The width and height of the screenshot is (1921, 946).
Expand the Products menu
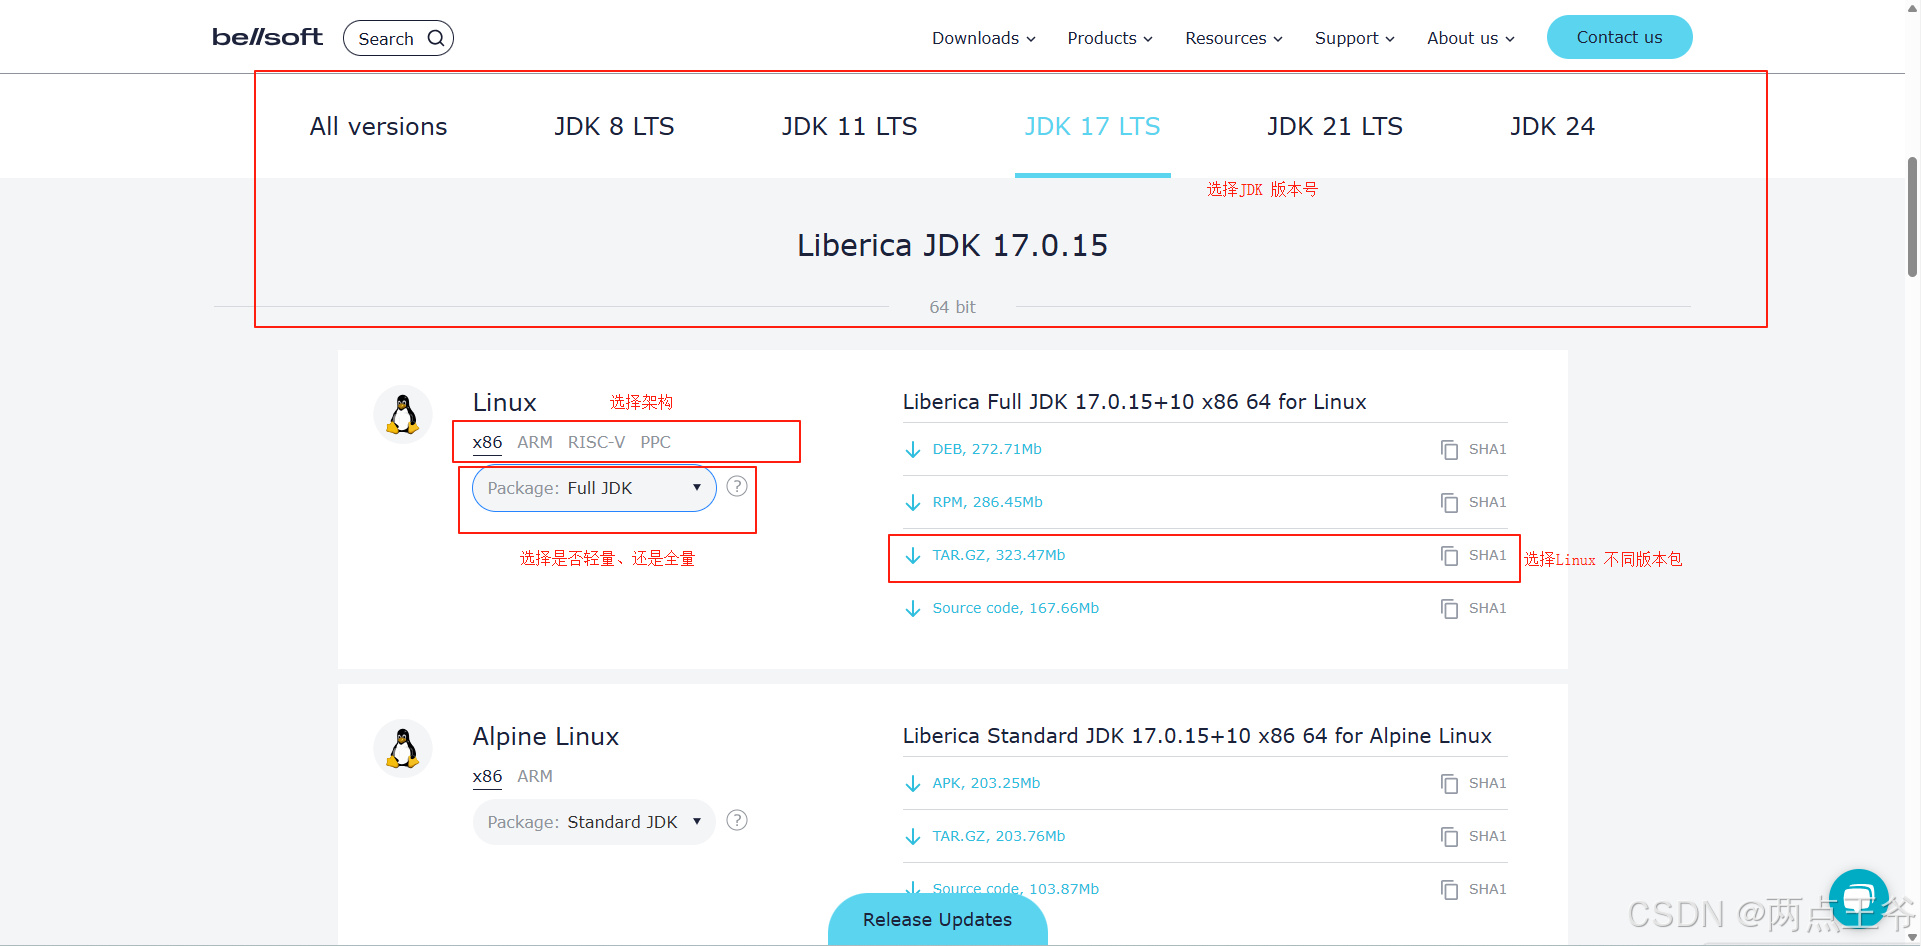point(1110,38)
